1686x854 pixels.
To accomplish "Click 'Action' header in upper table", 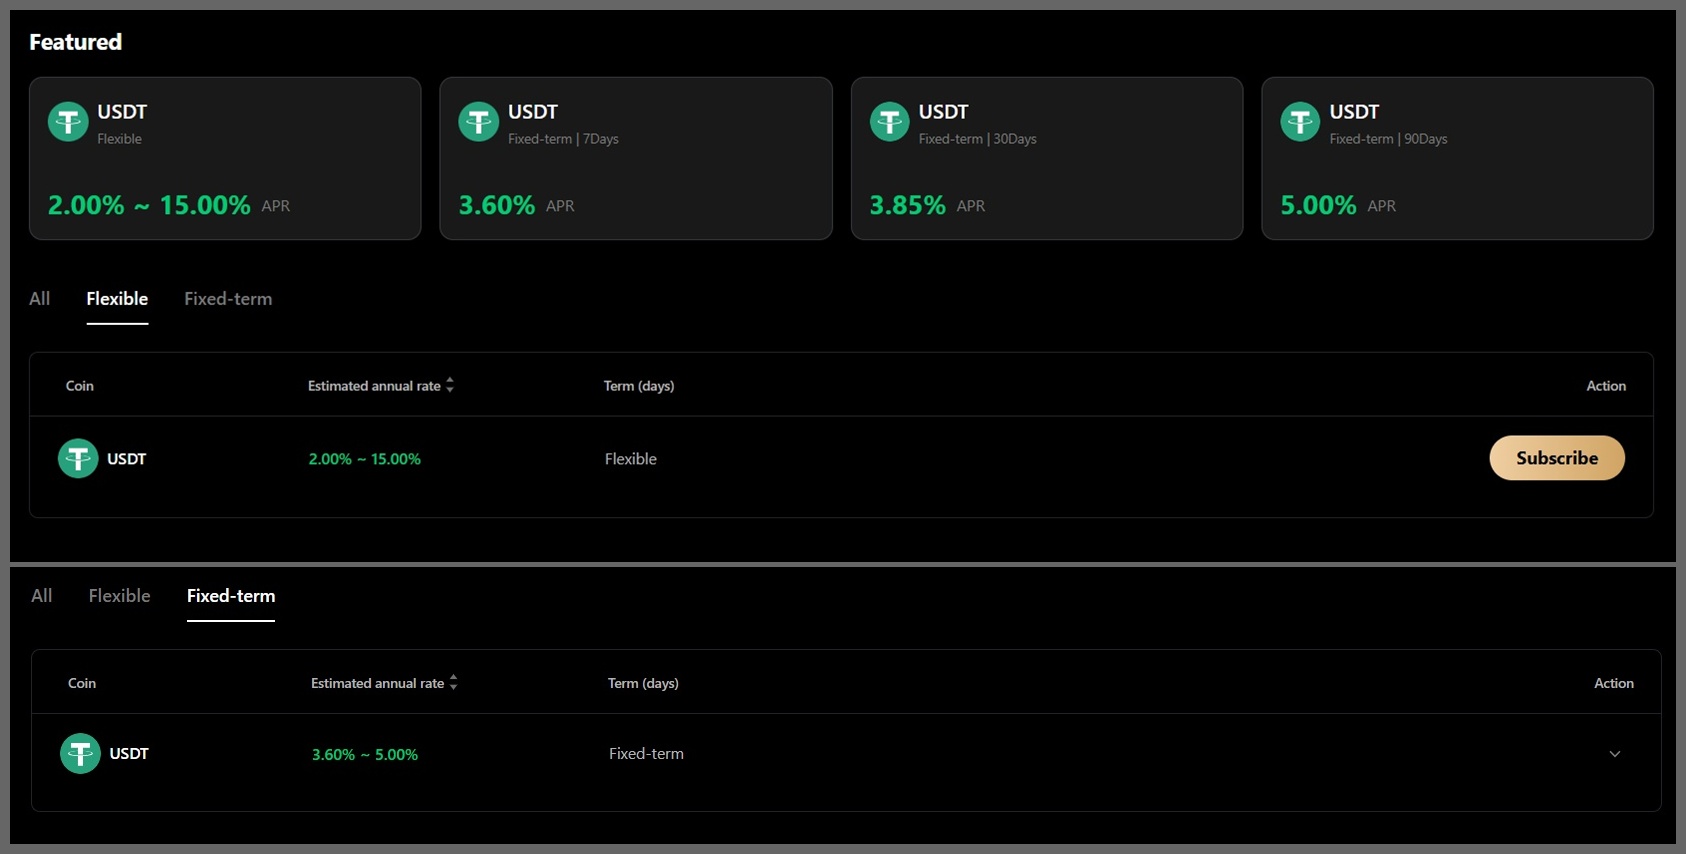I will coord(1606,386).
